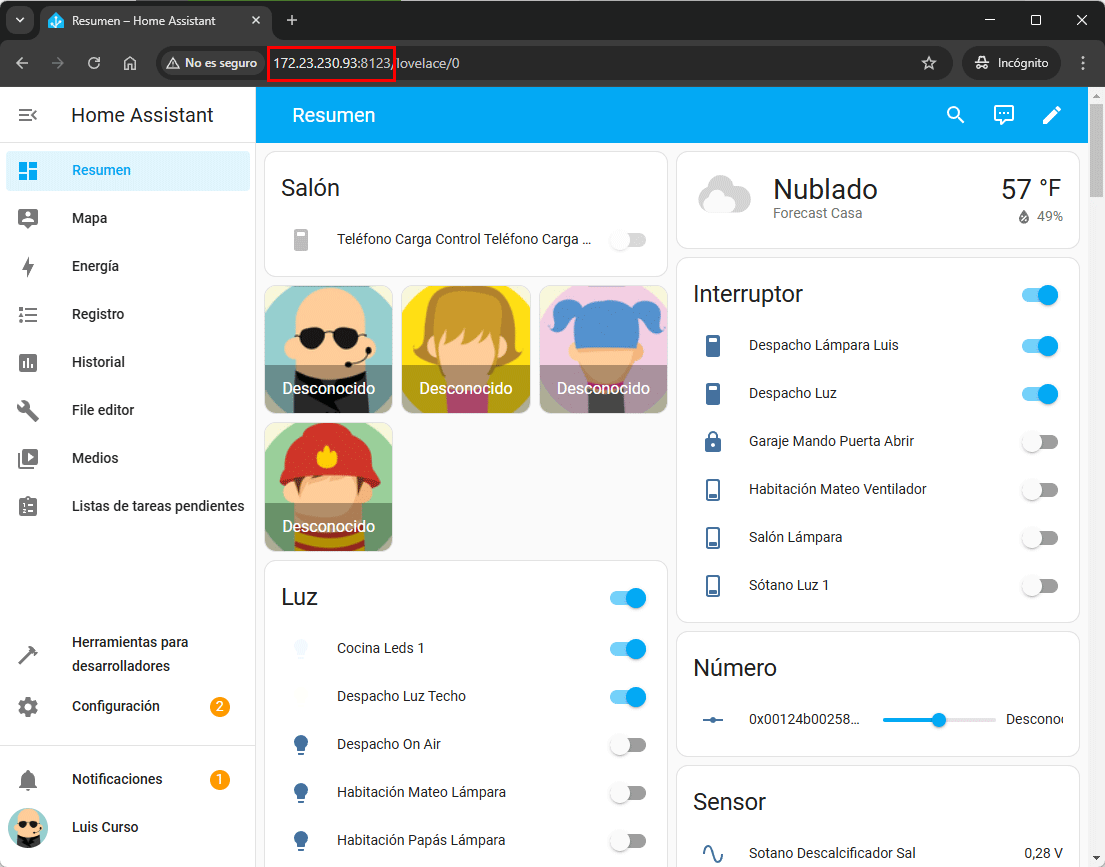Click the search icon in header
This screenshot has height=867, width=1105.
coord(955,115)
